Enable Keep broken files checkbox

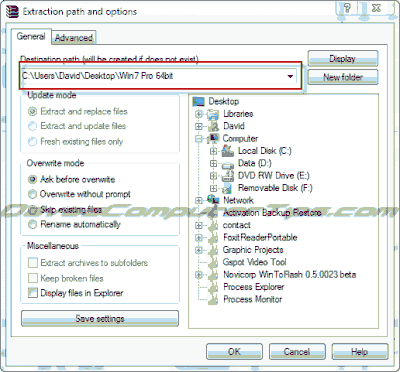pos(33,278)
